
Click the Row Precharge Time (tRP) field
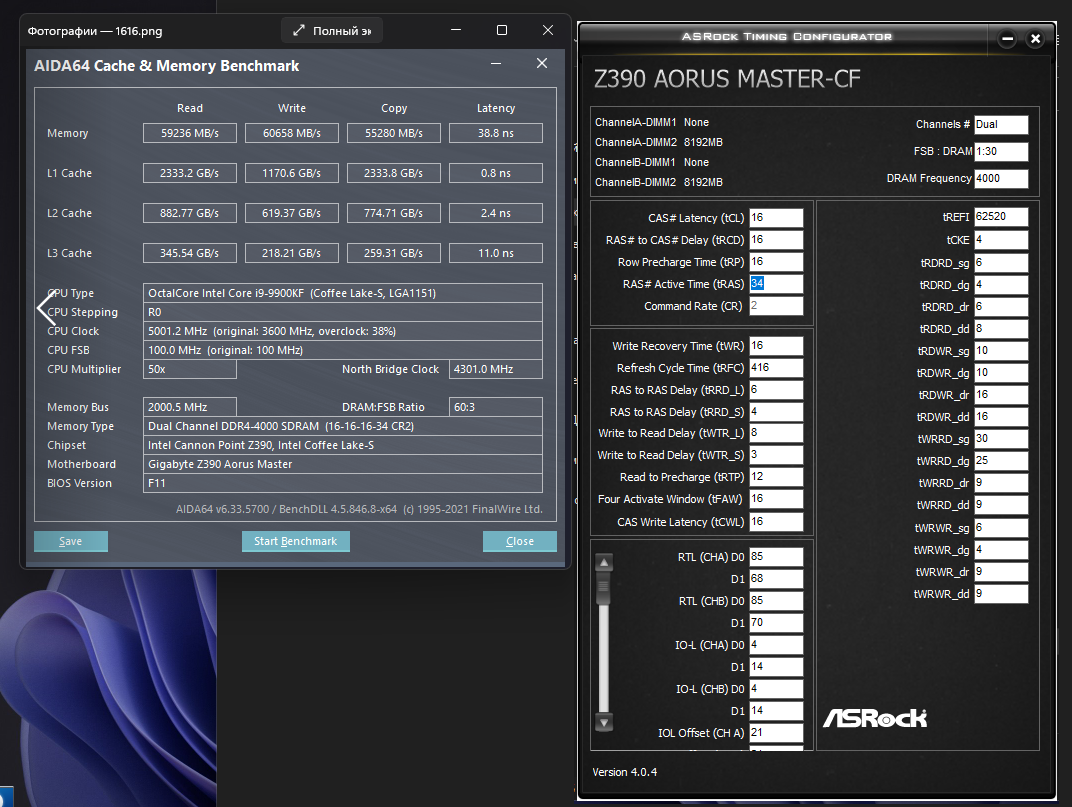pyautogui.click(x=776, y=262)
